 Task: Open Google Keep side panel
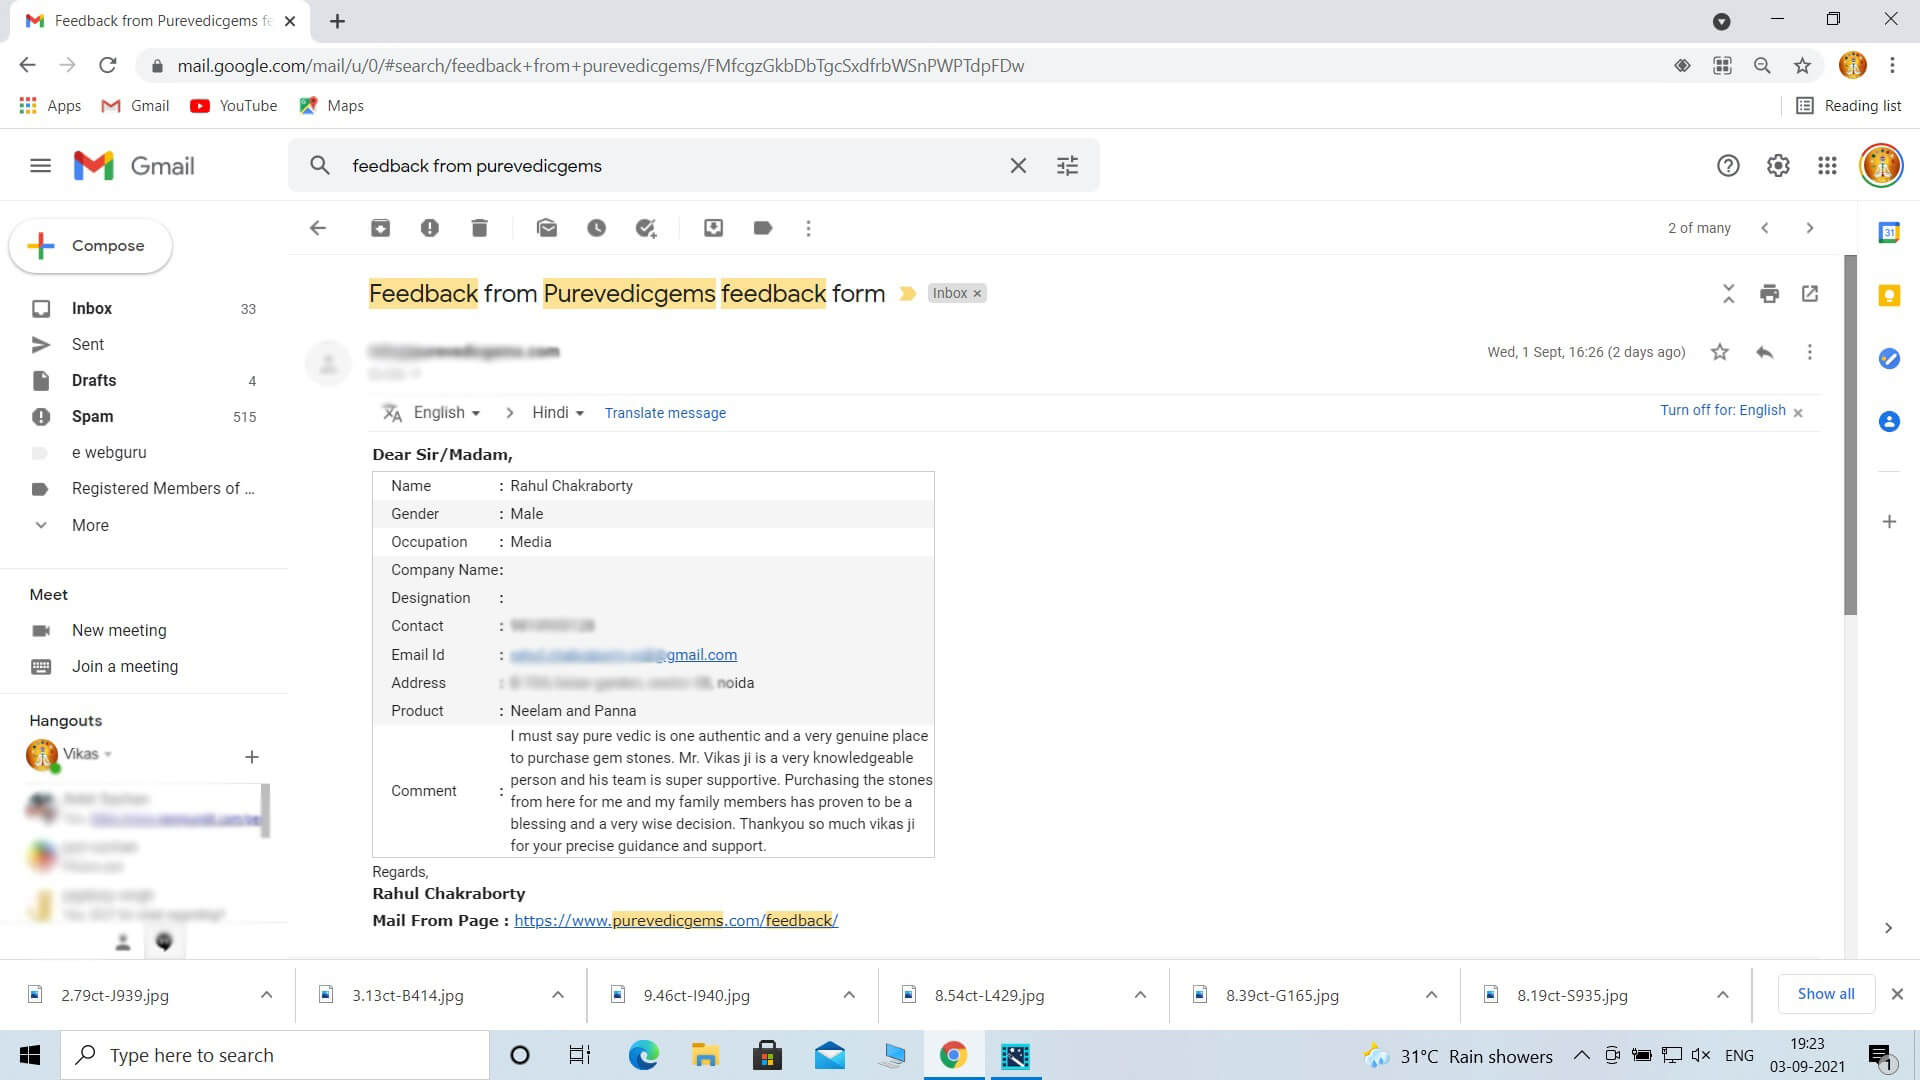coord(1889,296)
